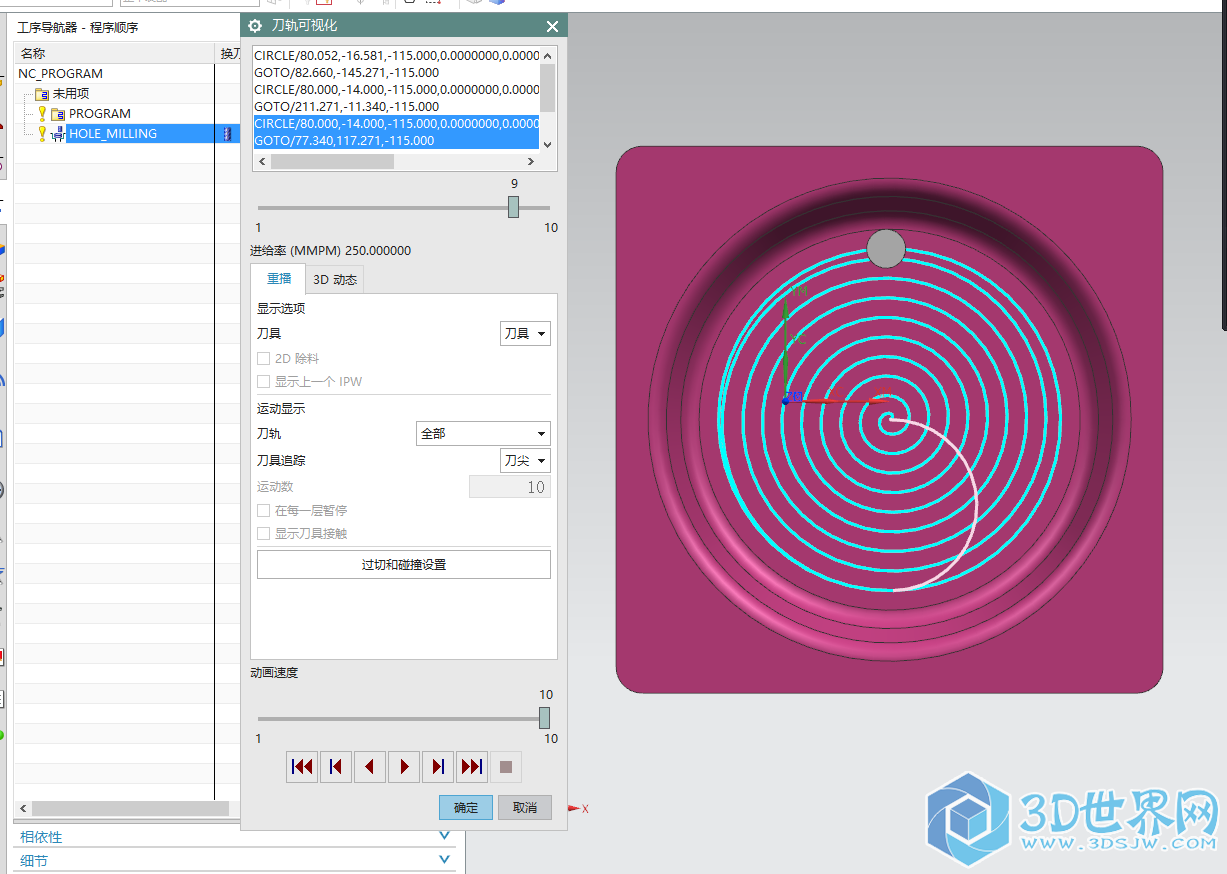Click the navigator horizontal scrollbar thumb
Screen dimensions: 1227x874
click(128, 808)
